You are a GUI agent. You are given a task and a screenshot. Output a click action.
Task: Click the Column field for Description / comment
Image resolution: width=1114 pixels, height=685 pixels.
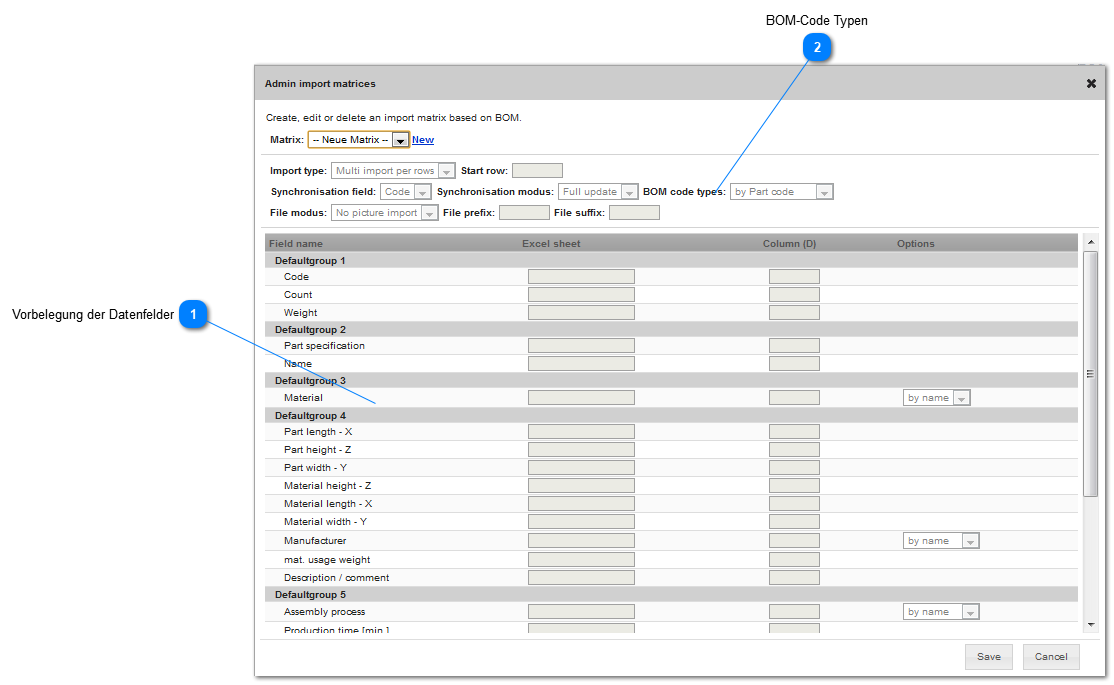(794, 578)
